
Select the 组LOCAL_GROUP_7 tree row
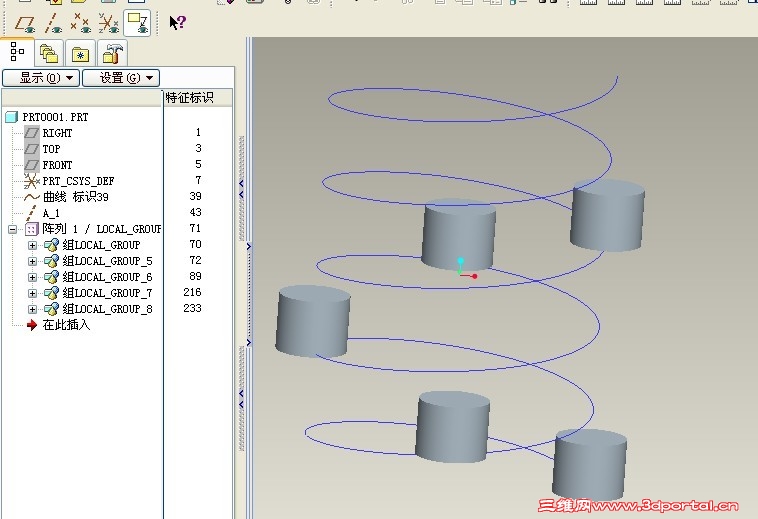[x=107, y=293]
